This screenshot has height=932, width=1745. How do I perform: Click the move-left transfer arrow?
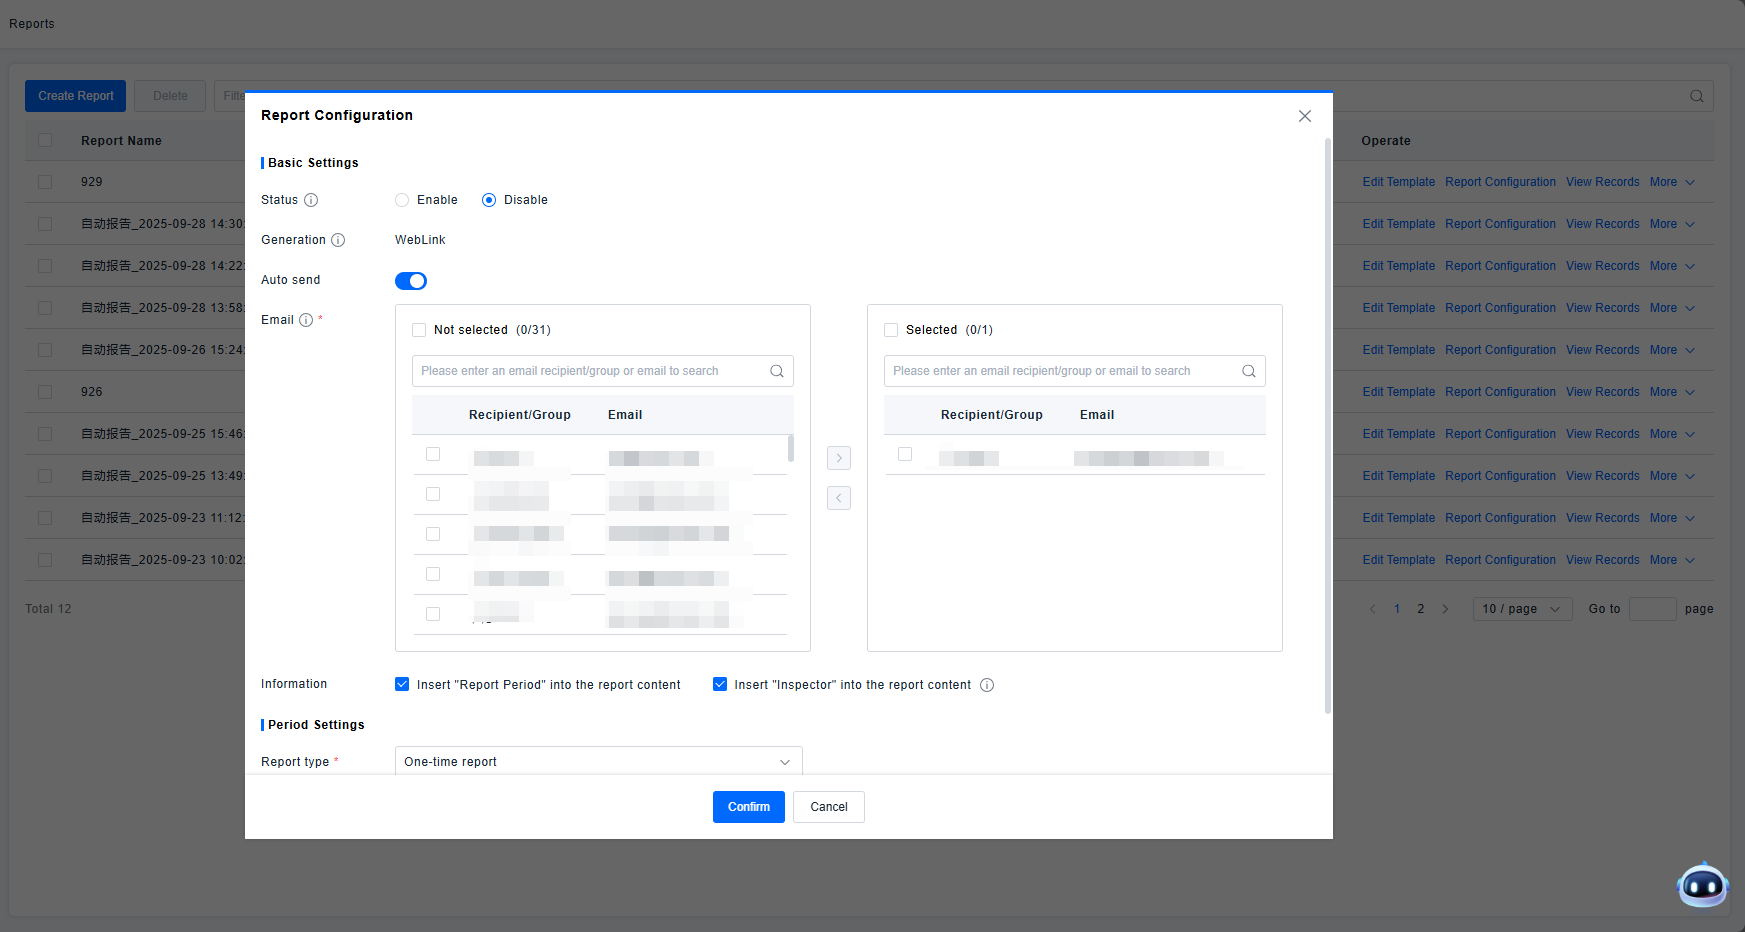tap(839, 498)
